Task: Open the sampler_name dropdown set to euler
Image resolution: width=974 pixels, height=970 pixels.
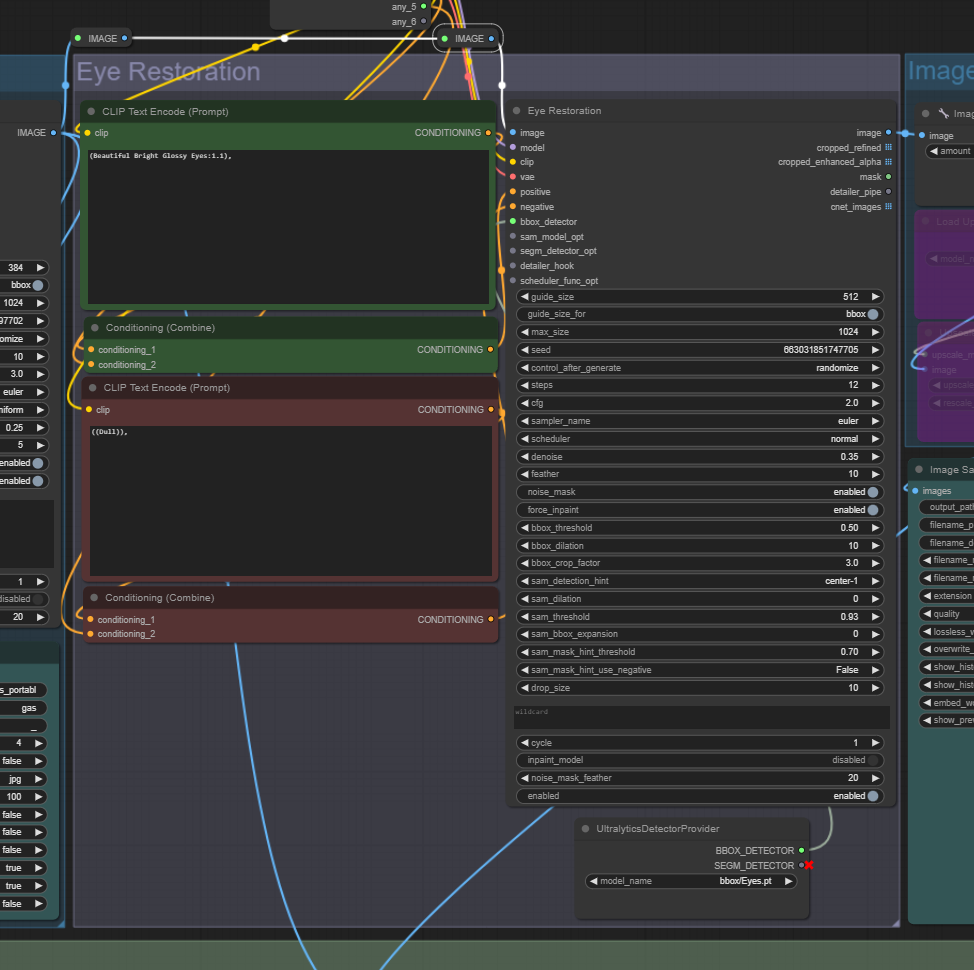Action: [700, 421]
